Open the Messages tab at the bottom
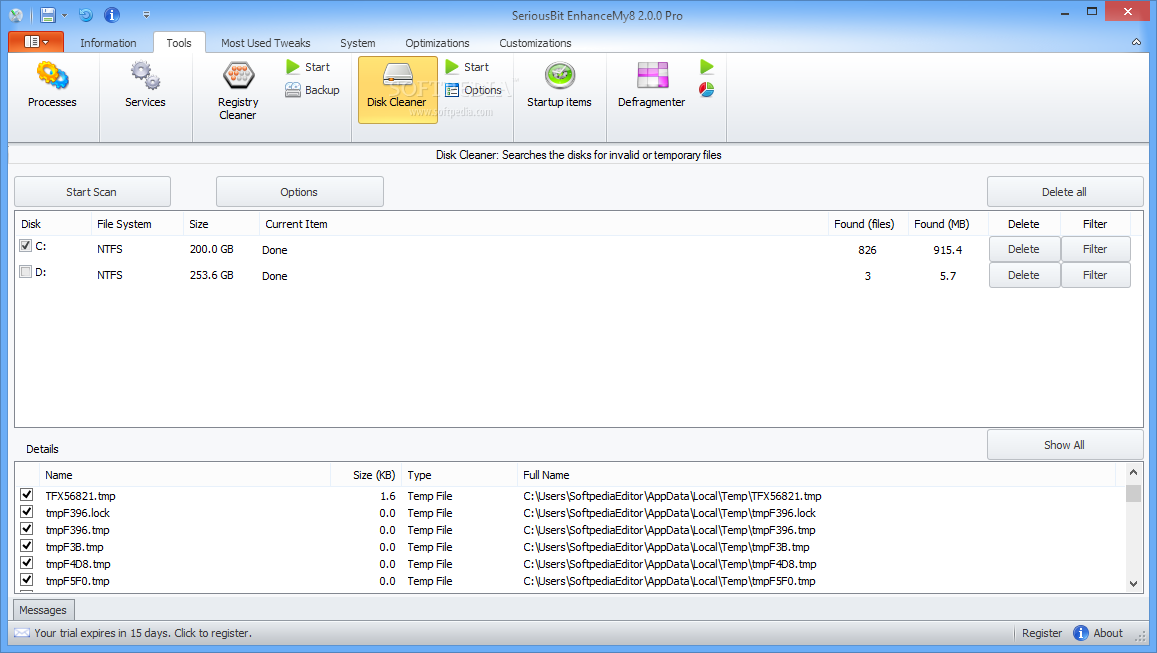This screenshot has height=653, width=1157. pos(44,610)
